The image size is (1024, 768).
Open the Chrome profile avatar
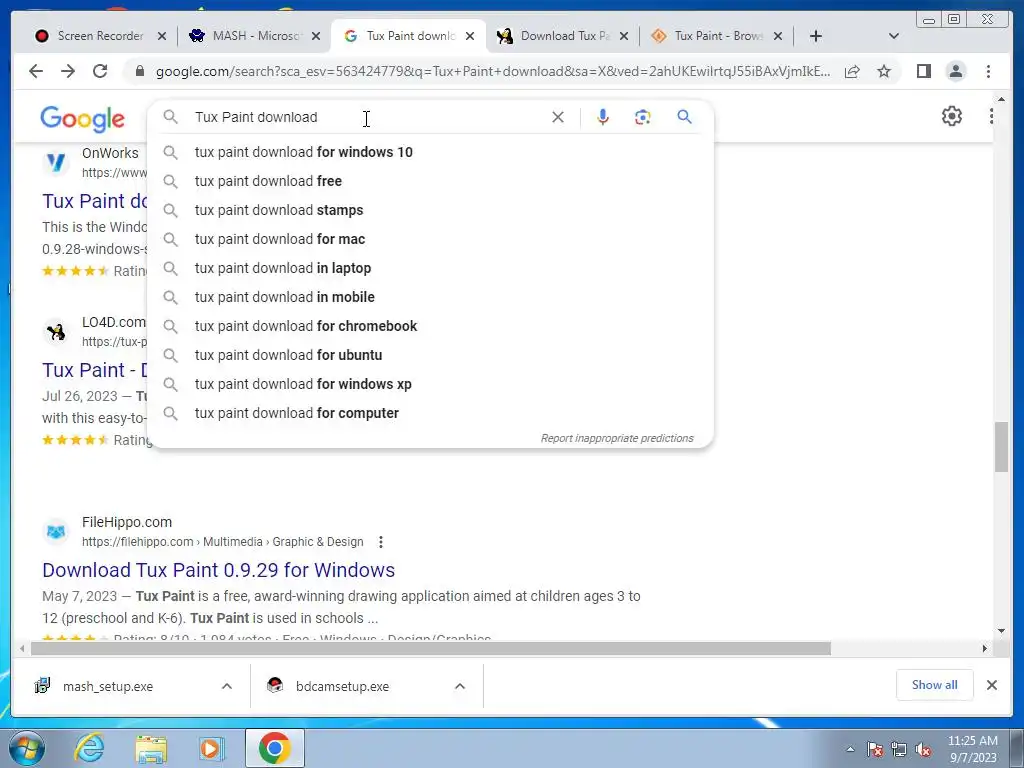[955, 71]
